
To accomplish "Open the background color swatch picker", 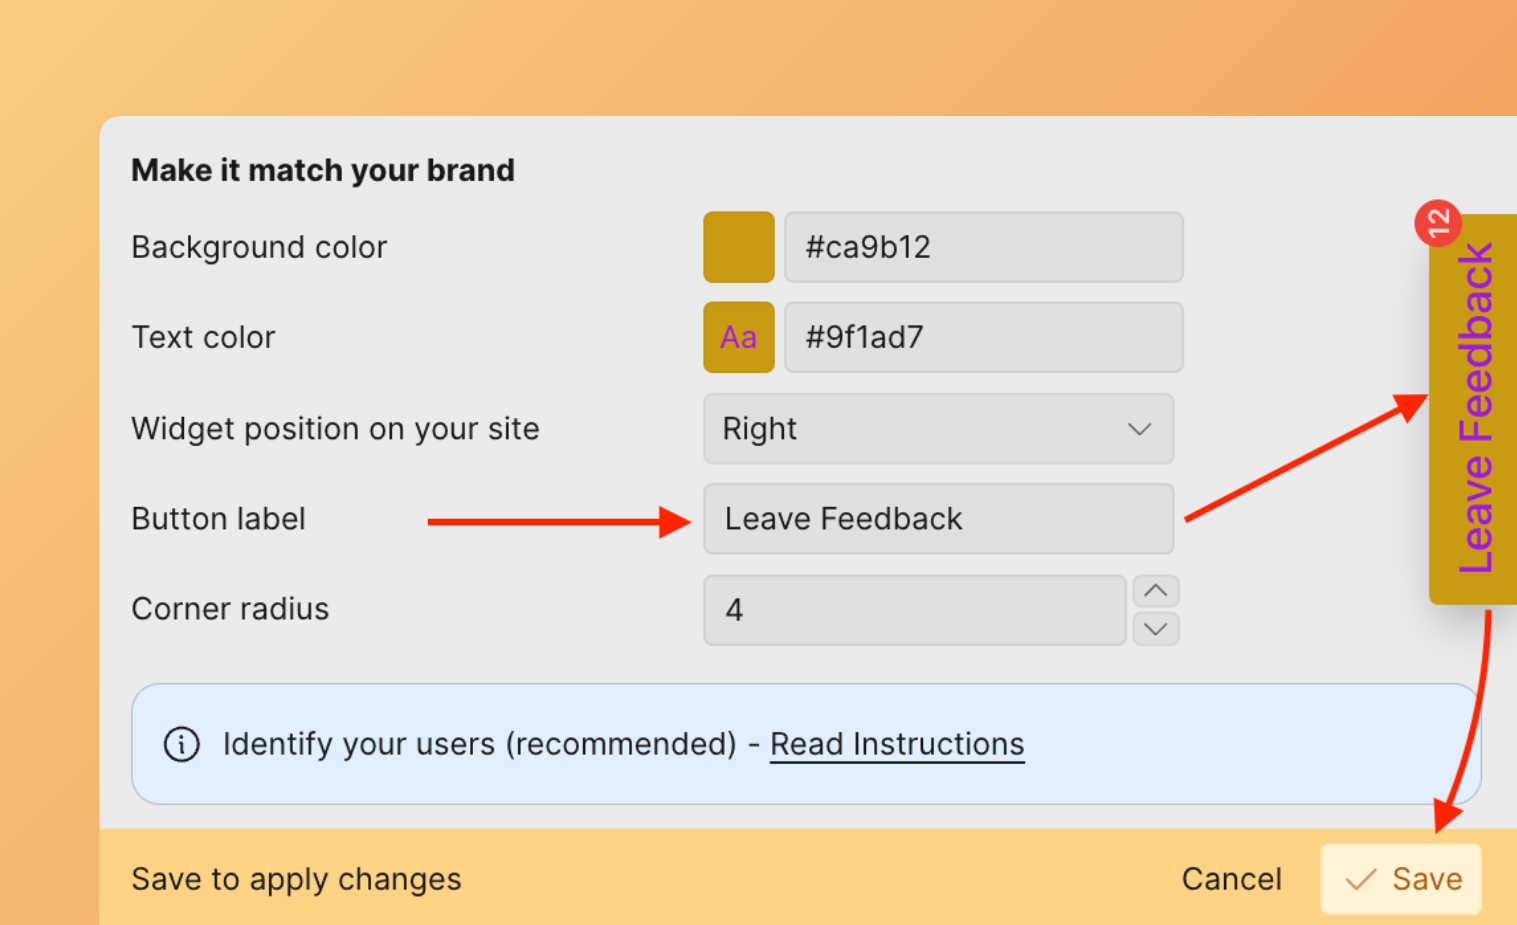I will pyautogui.click(x=738, y=247).
